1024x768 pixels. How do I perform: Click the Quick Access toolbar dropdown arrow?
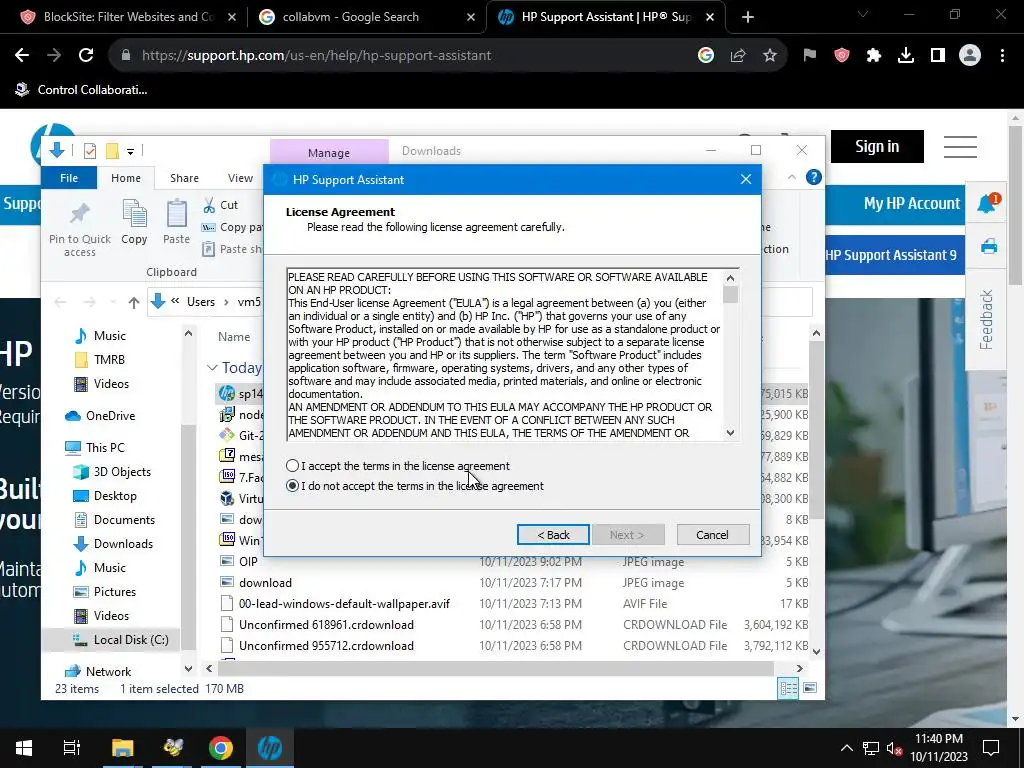[131, 152]
